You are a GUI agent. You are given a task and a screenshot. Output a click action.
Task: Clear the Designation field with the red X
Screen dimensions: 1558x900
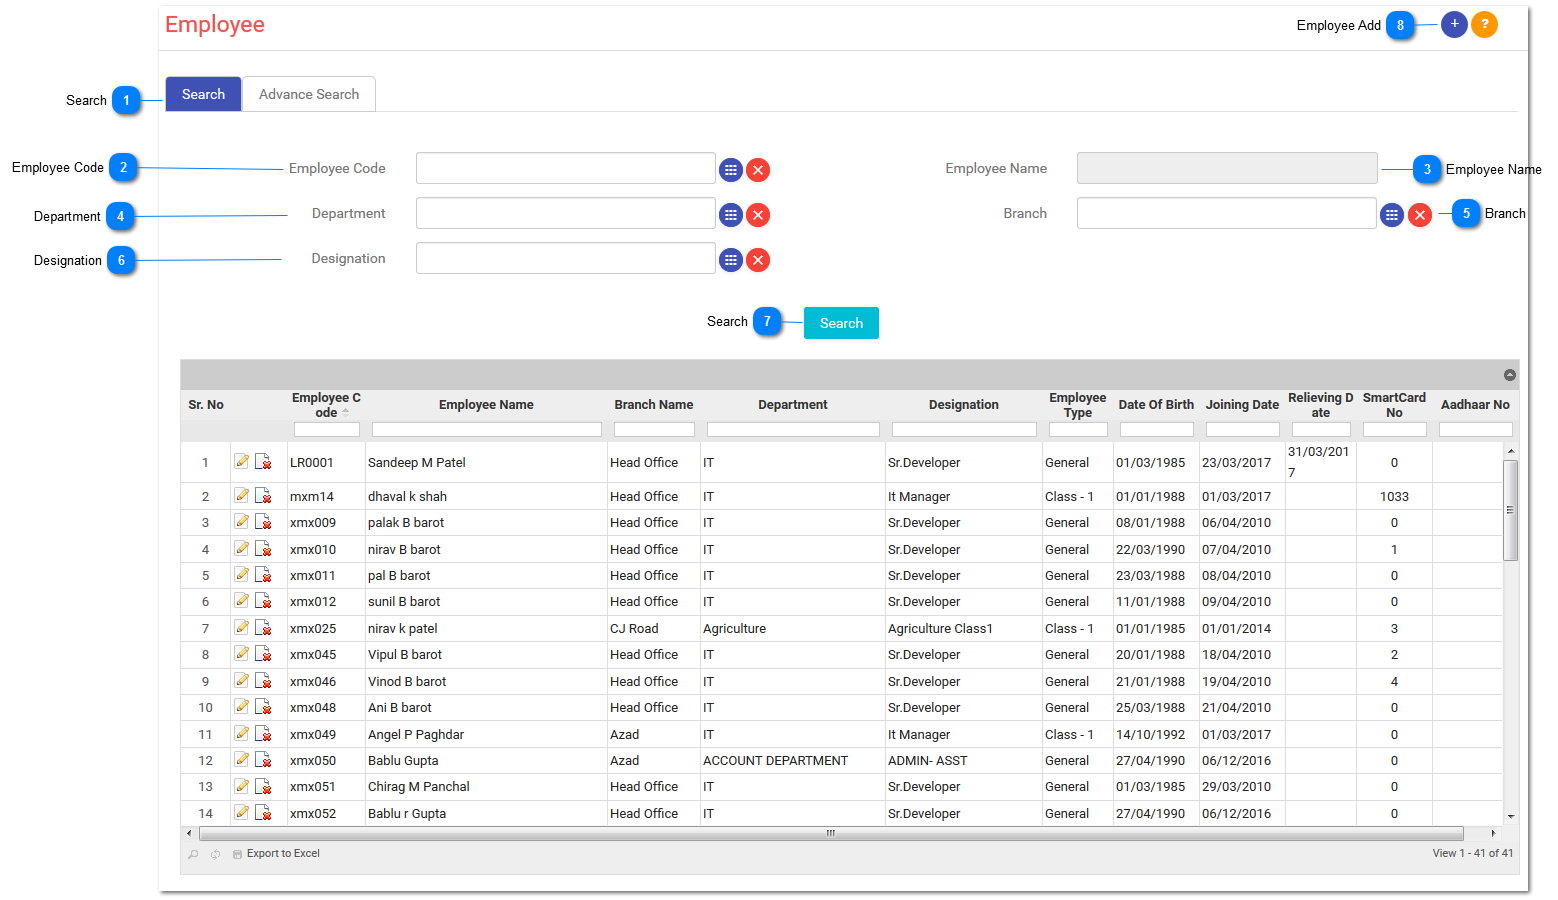coord(758,260)
